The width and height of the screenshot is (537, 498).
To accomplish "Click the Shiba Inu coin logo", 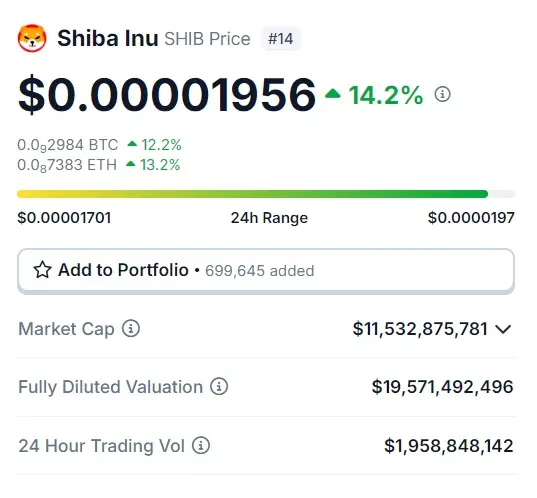I will tap(32, 38).
